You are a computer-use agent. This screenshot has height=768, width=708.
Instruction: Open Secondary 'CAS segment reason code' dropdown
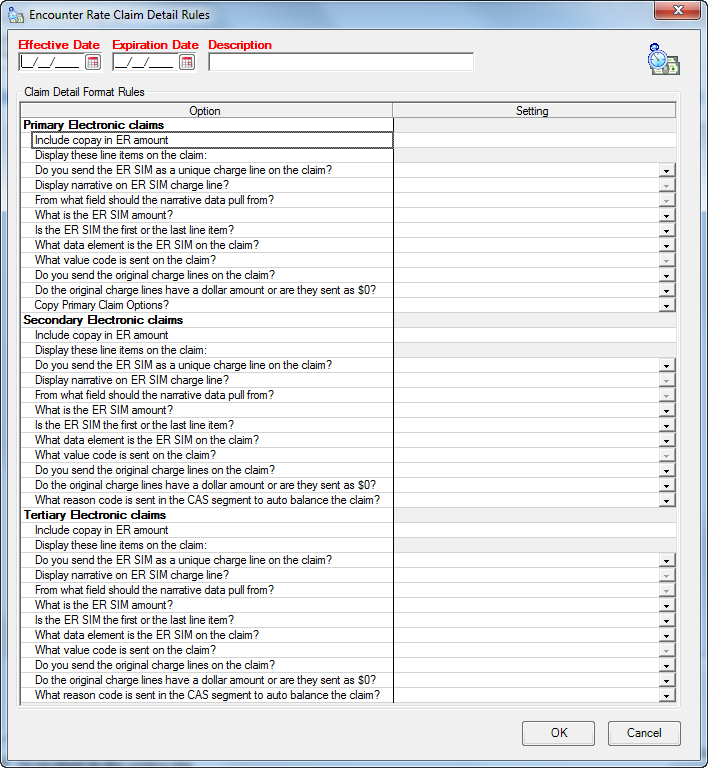(666, 501)
